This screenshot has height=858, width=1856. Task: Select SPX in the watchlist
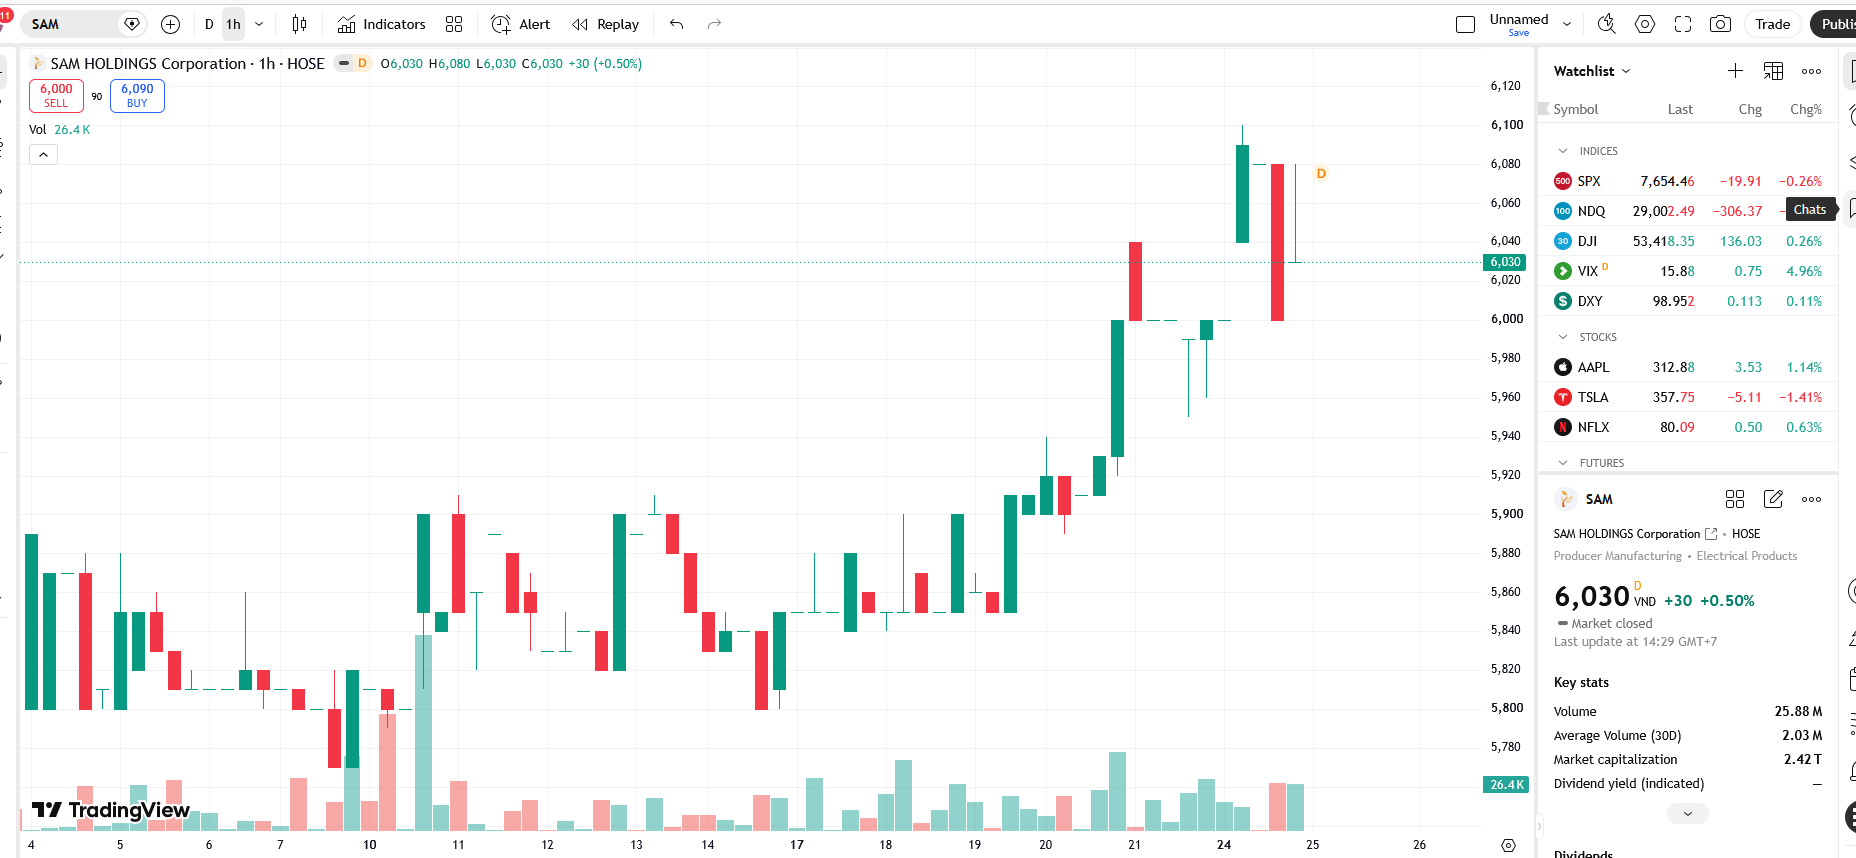tap(1688, 181)
